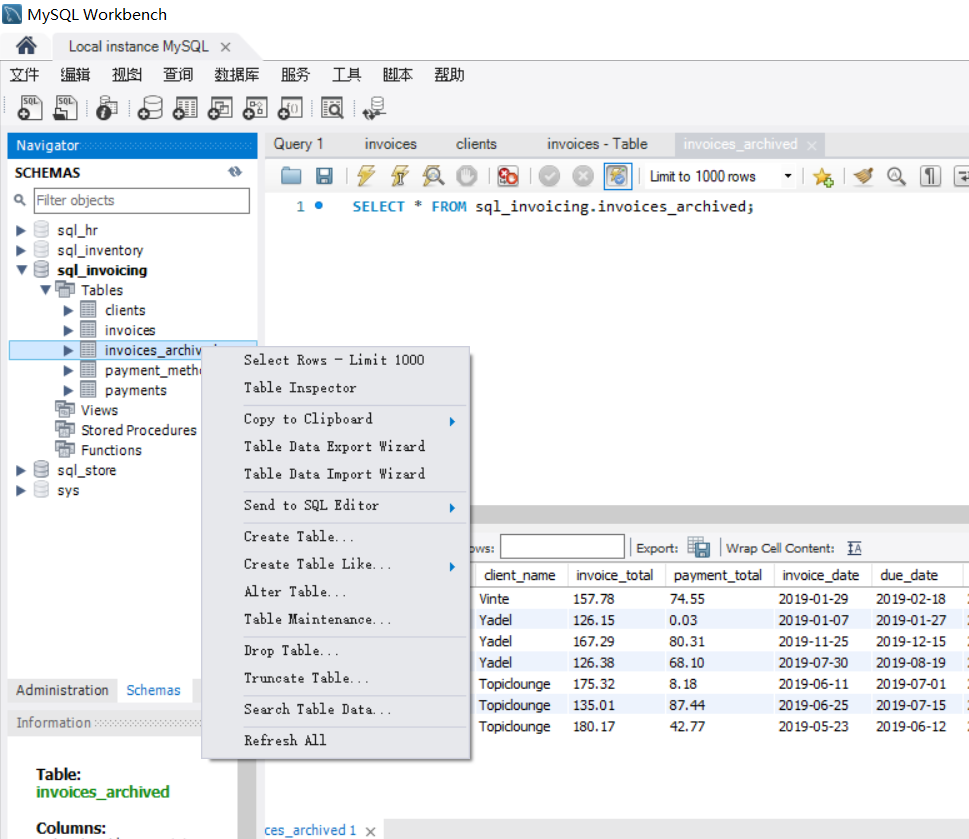
Task: Open find panel magnifier icon in editor
Action: tap(896, 177)
